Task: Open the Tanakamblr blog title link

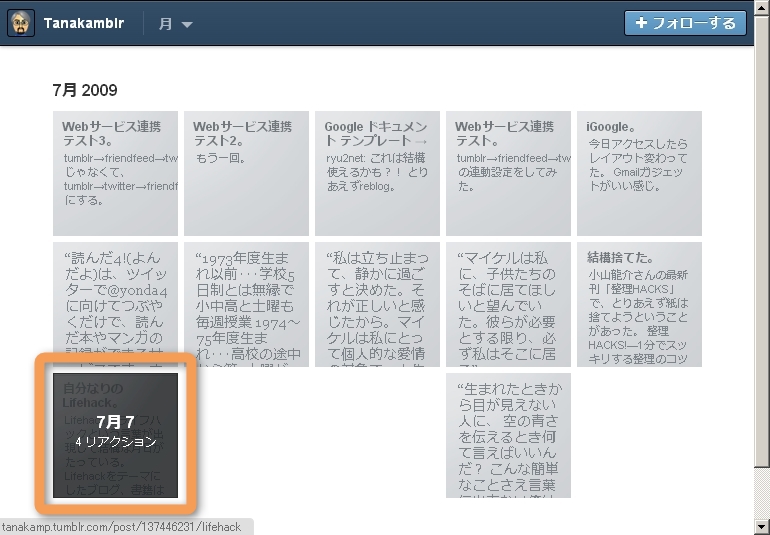Action: point(84,24)
